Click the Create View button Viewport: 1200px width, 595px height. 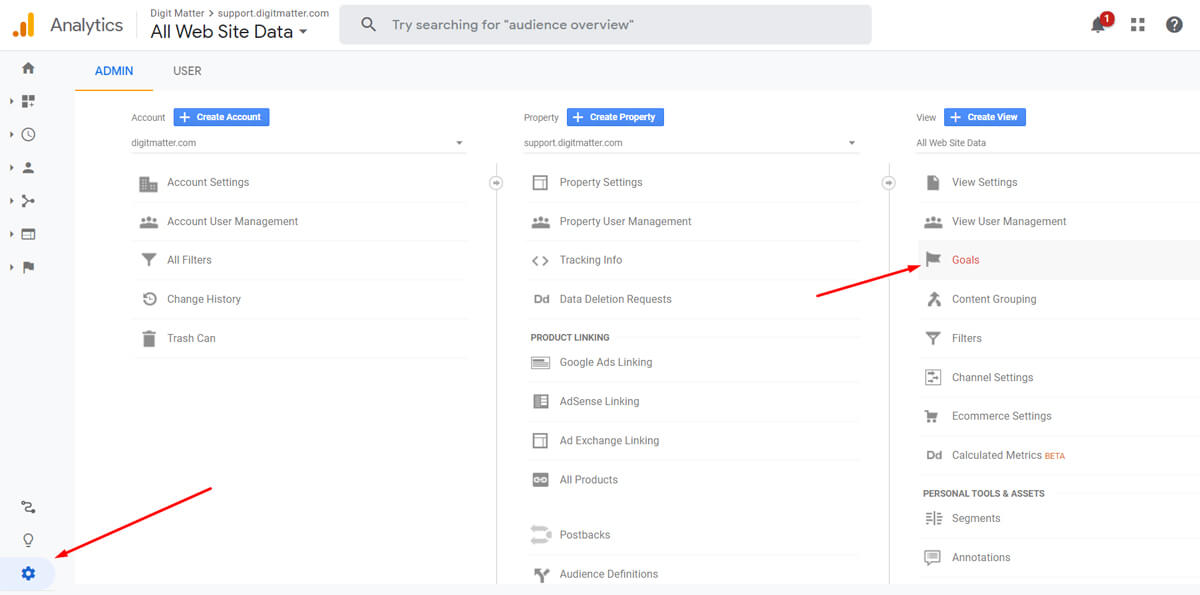click(985, 117)
